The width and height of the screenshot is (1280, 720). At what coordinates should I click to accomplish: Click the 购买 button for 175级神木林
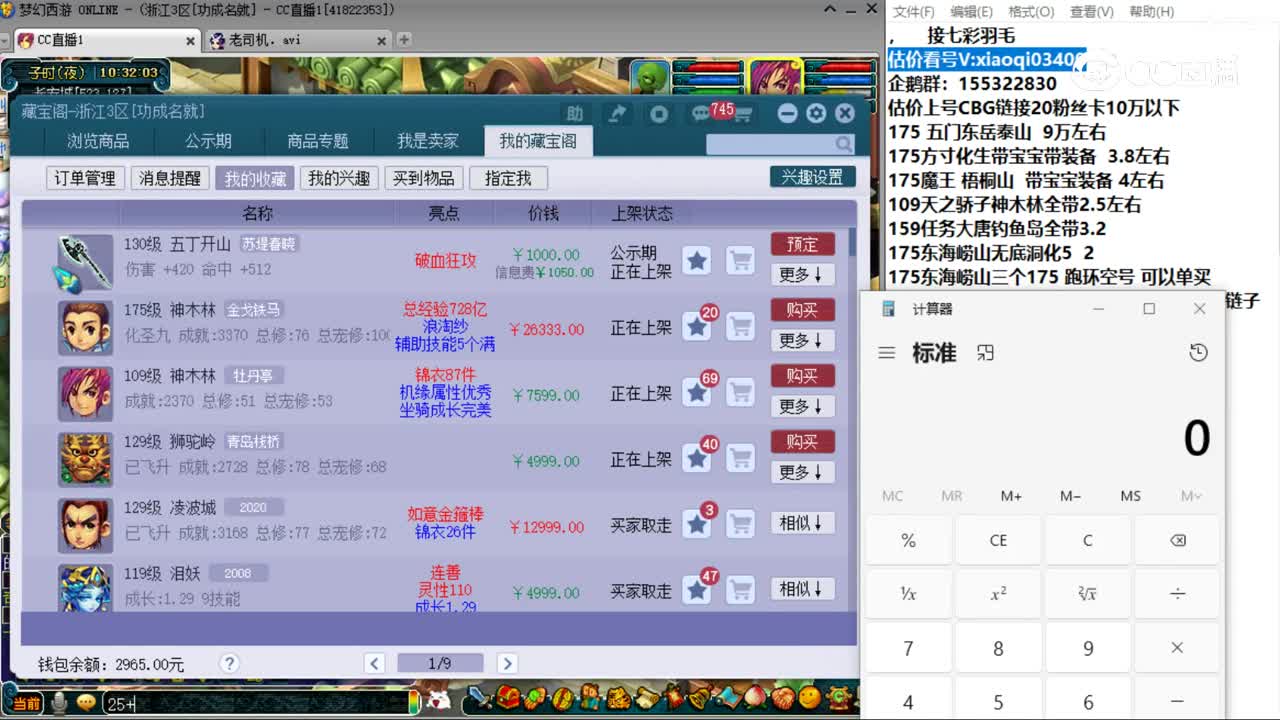pos(803,310)
